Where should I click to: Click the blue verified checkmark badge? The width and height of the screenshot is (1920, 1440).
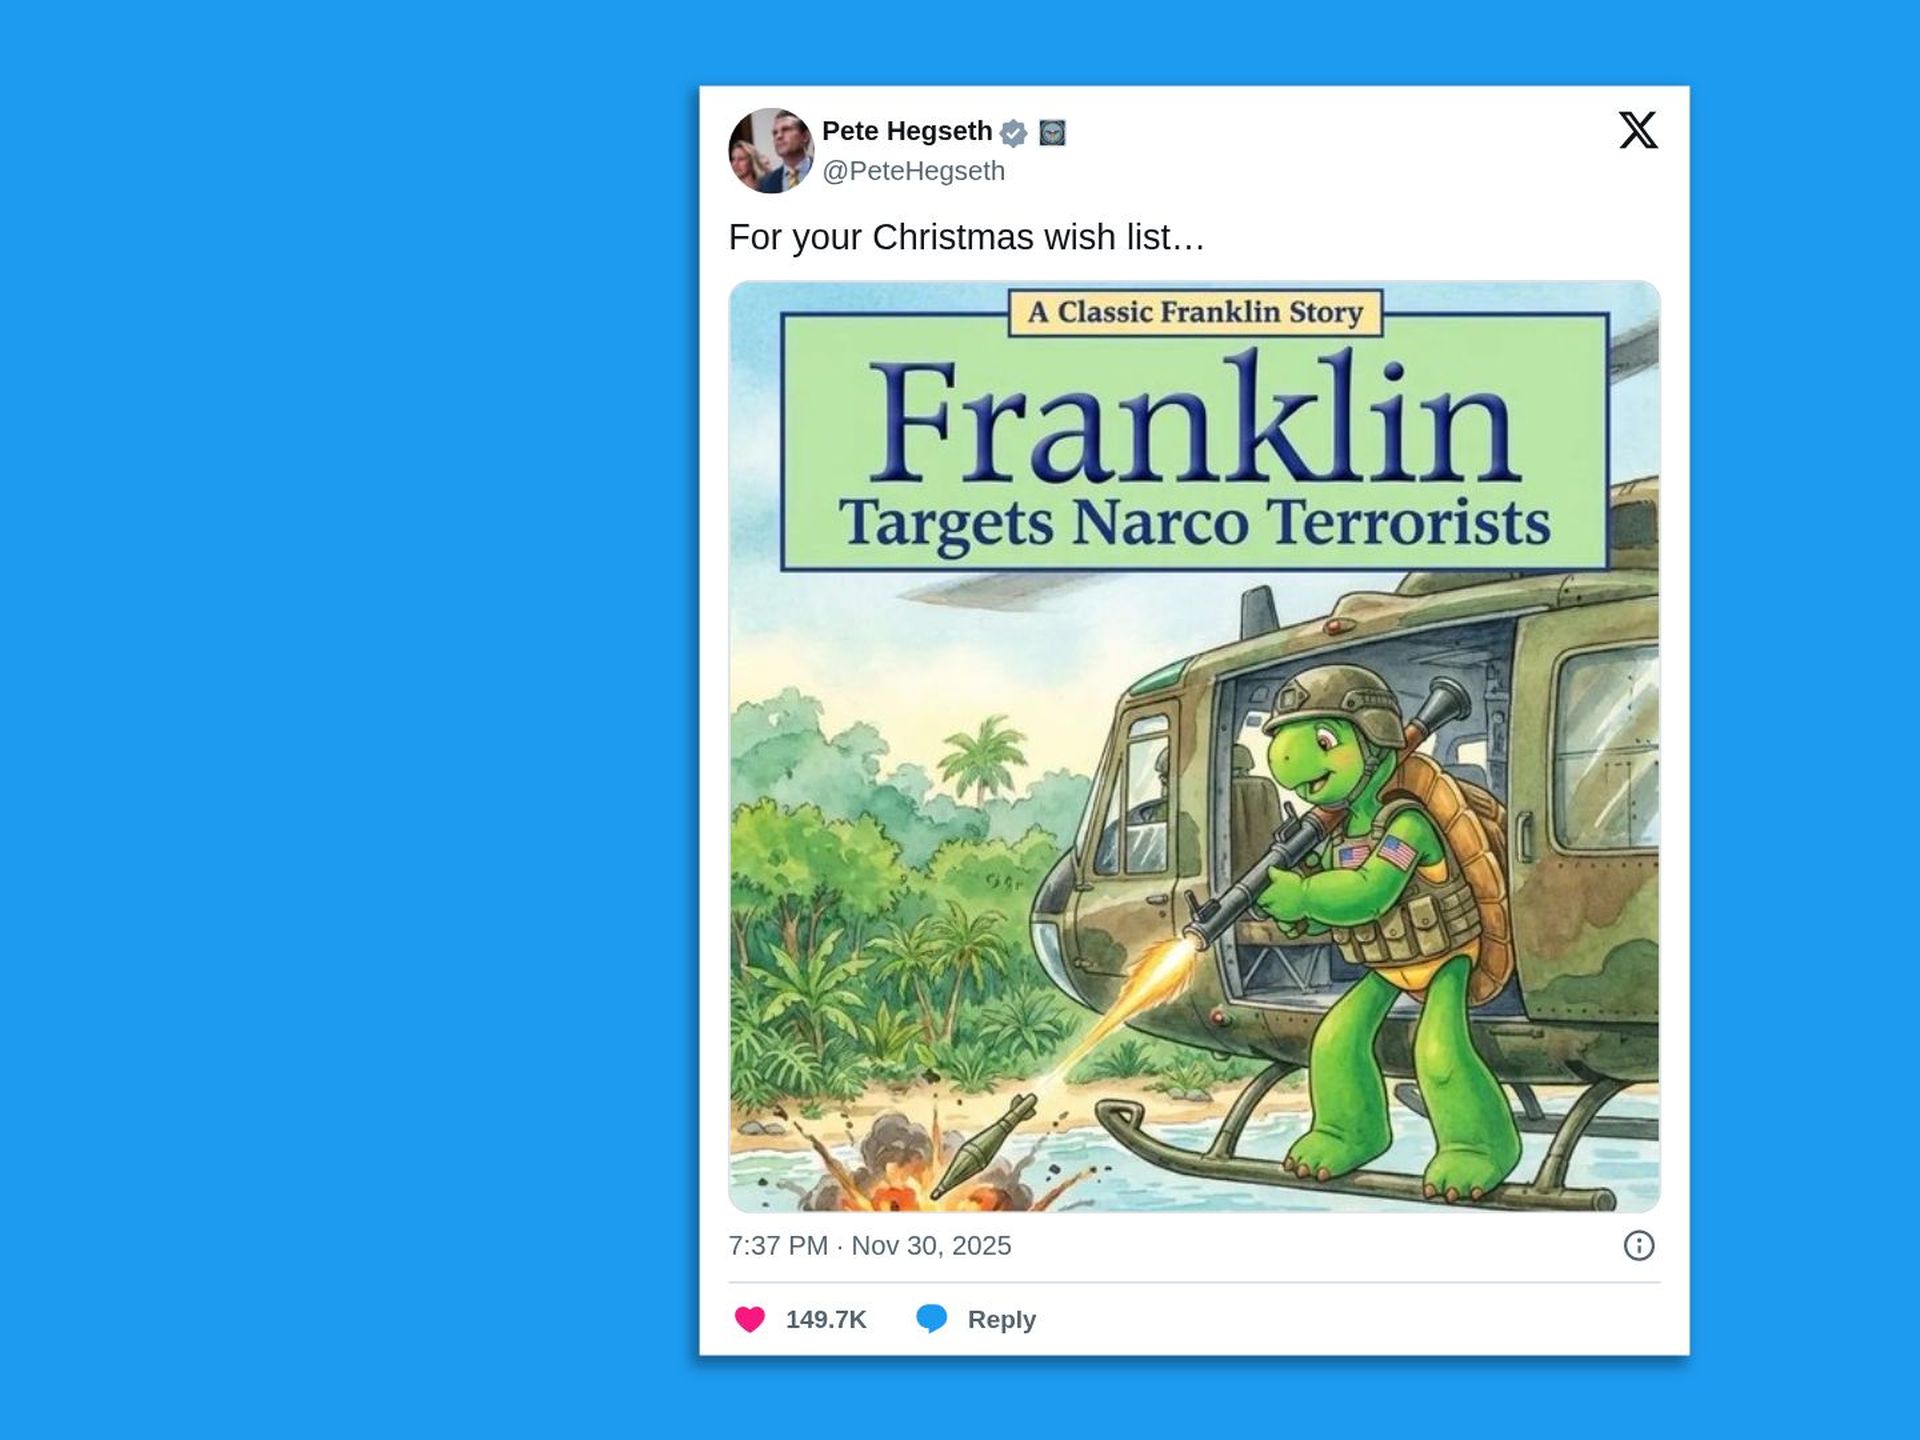pos(1013,131)
